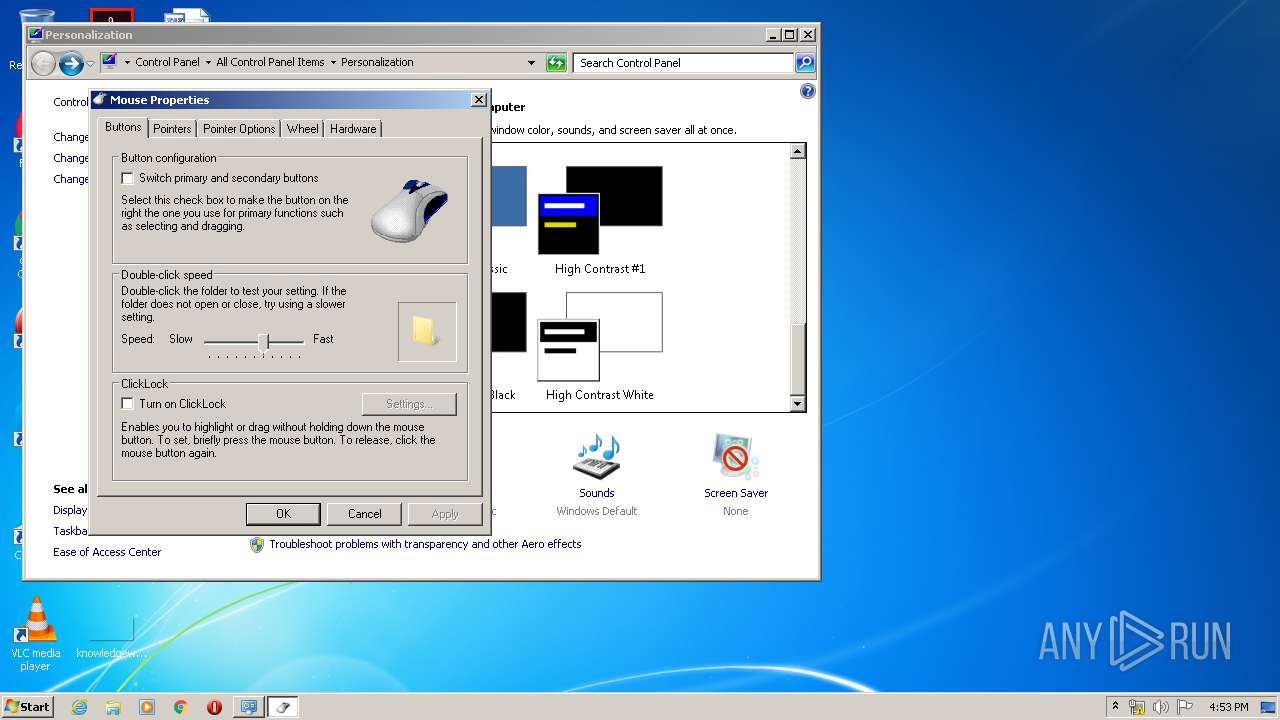Select the Buttons tab
1280x720 pixels.
(x=123, y=127)
